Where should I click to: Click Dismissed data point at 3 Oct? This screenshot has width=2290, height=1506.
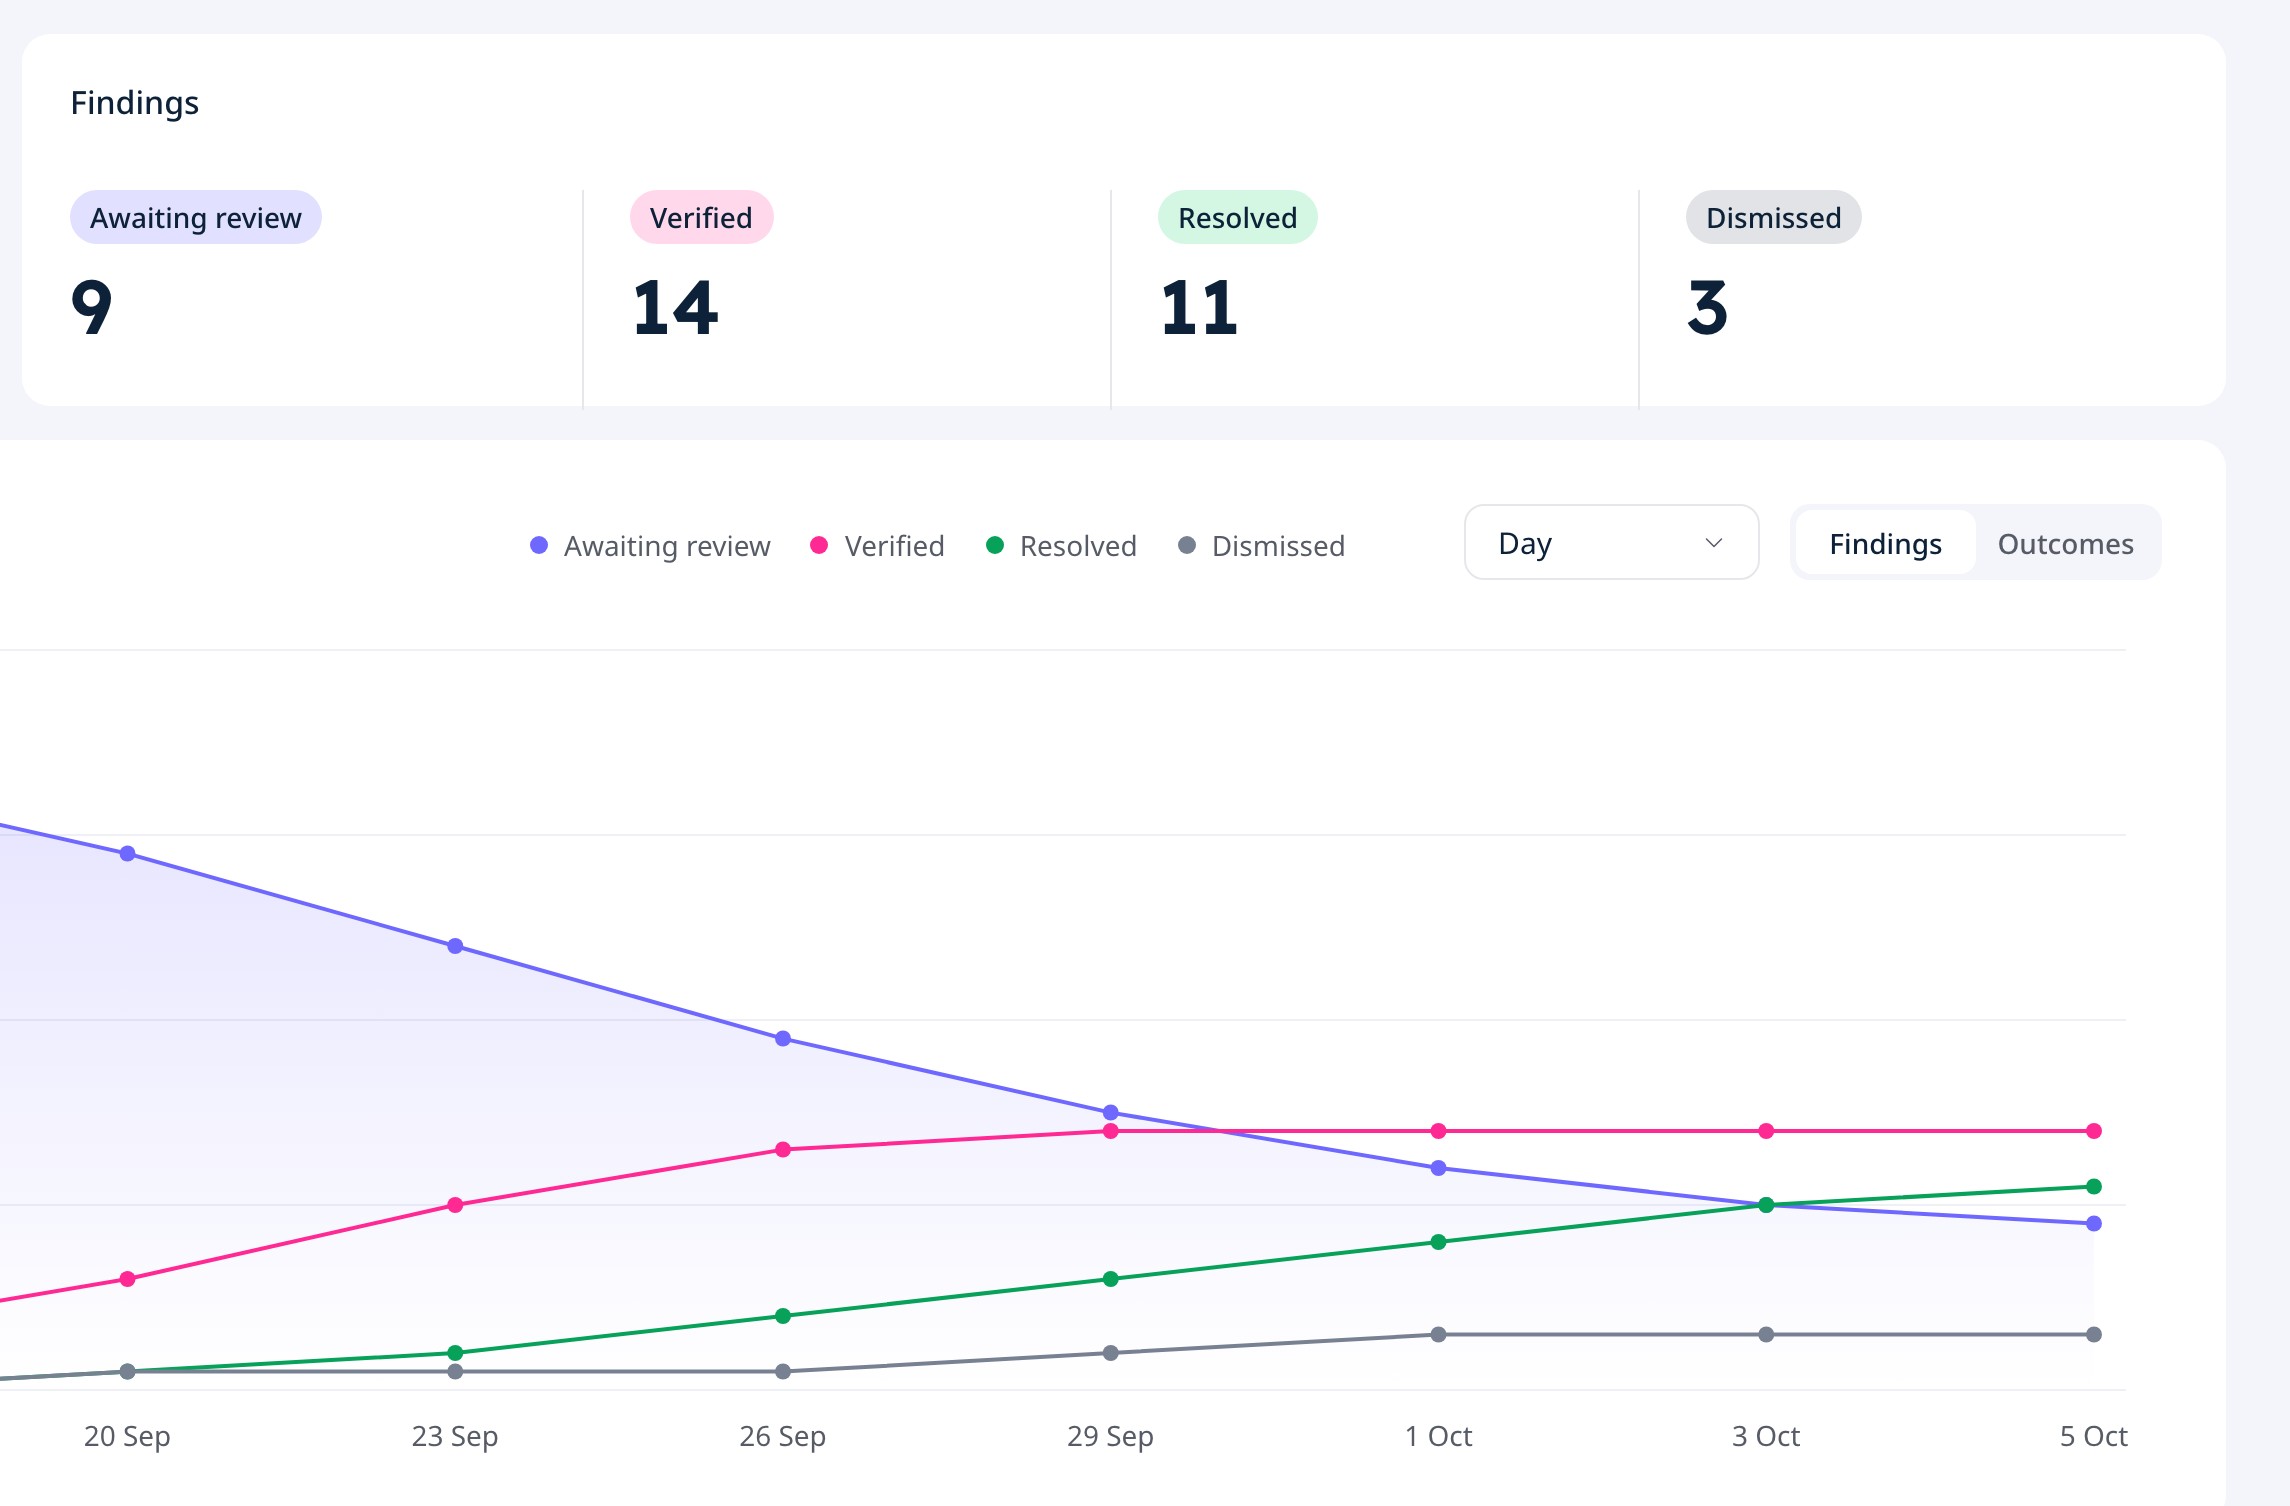[1766, 1335]
